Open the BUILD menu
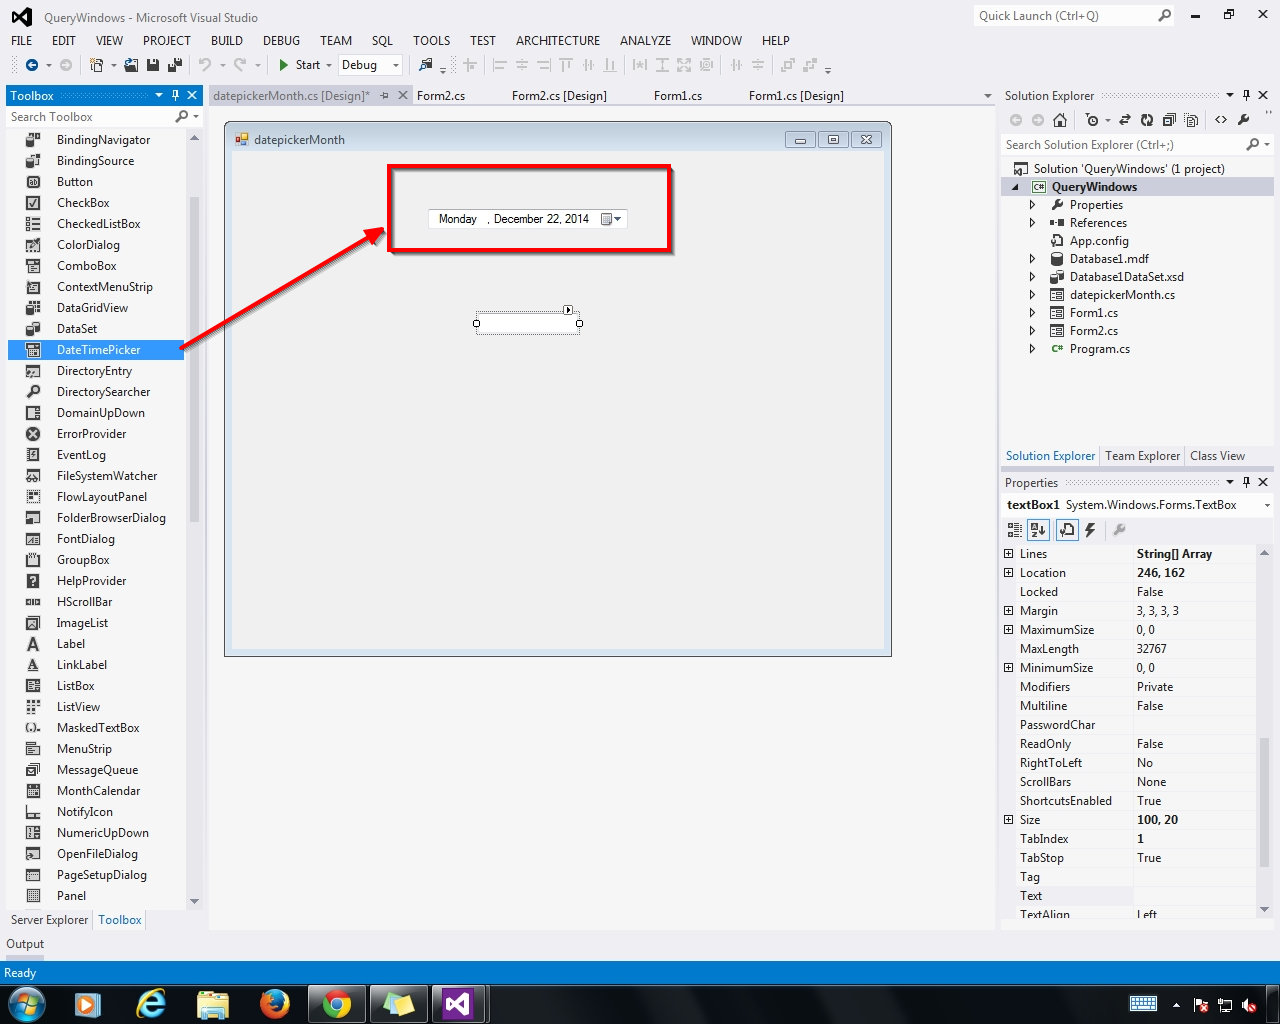The height and width of the screenshot is (1024, 1280). tap(227, 41)
